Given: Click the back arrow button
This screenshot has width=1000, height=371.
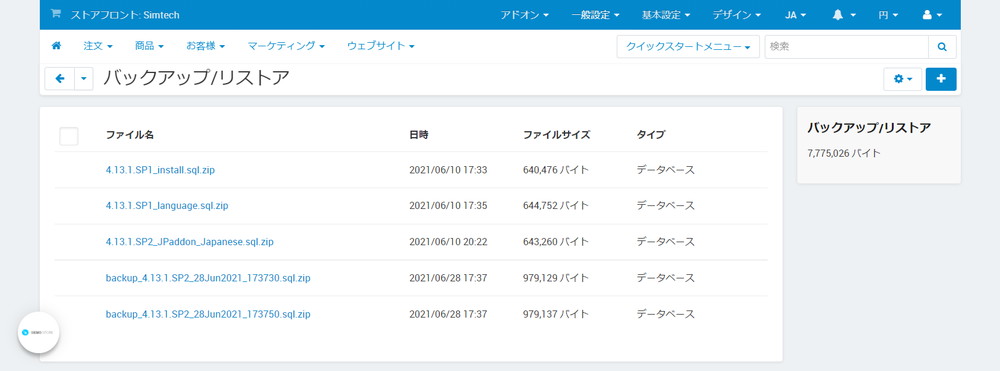Looking at the screenshot, I should [60, 78].
